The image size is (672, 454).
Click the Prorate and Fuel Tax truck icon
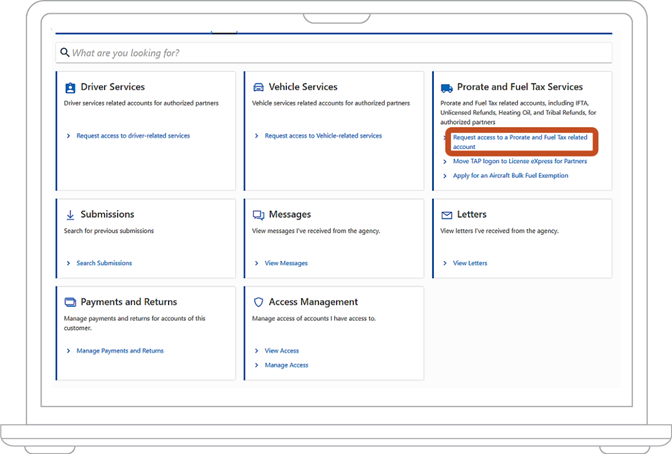[x=447, y=88]
